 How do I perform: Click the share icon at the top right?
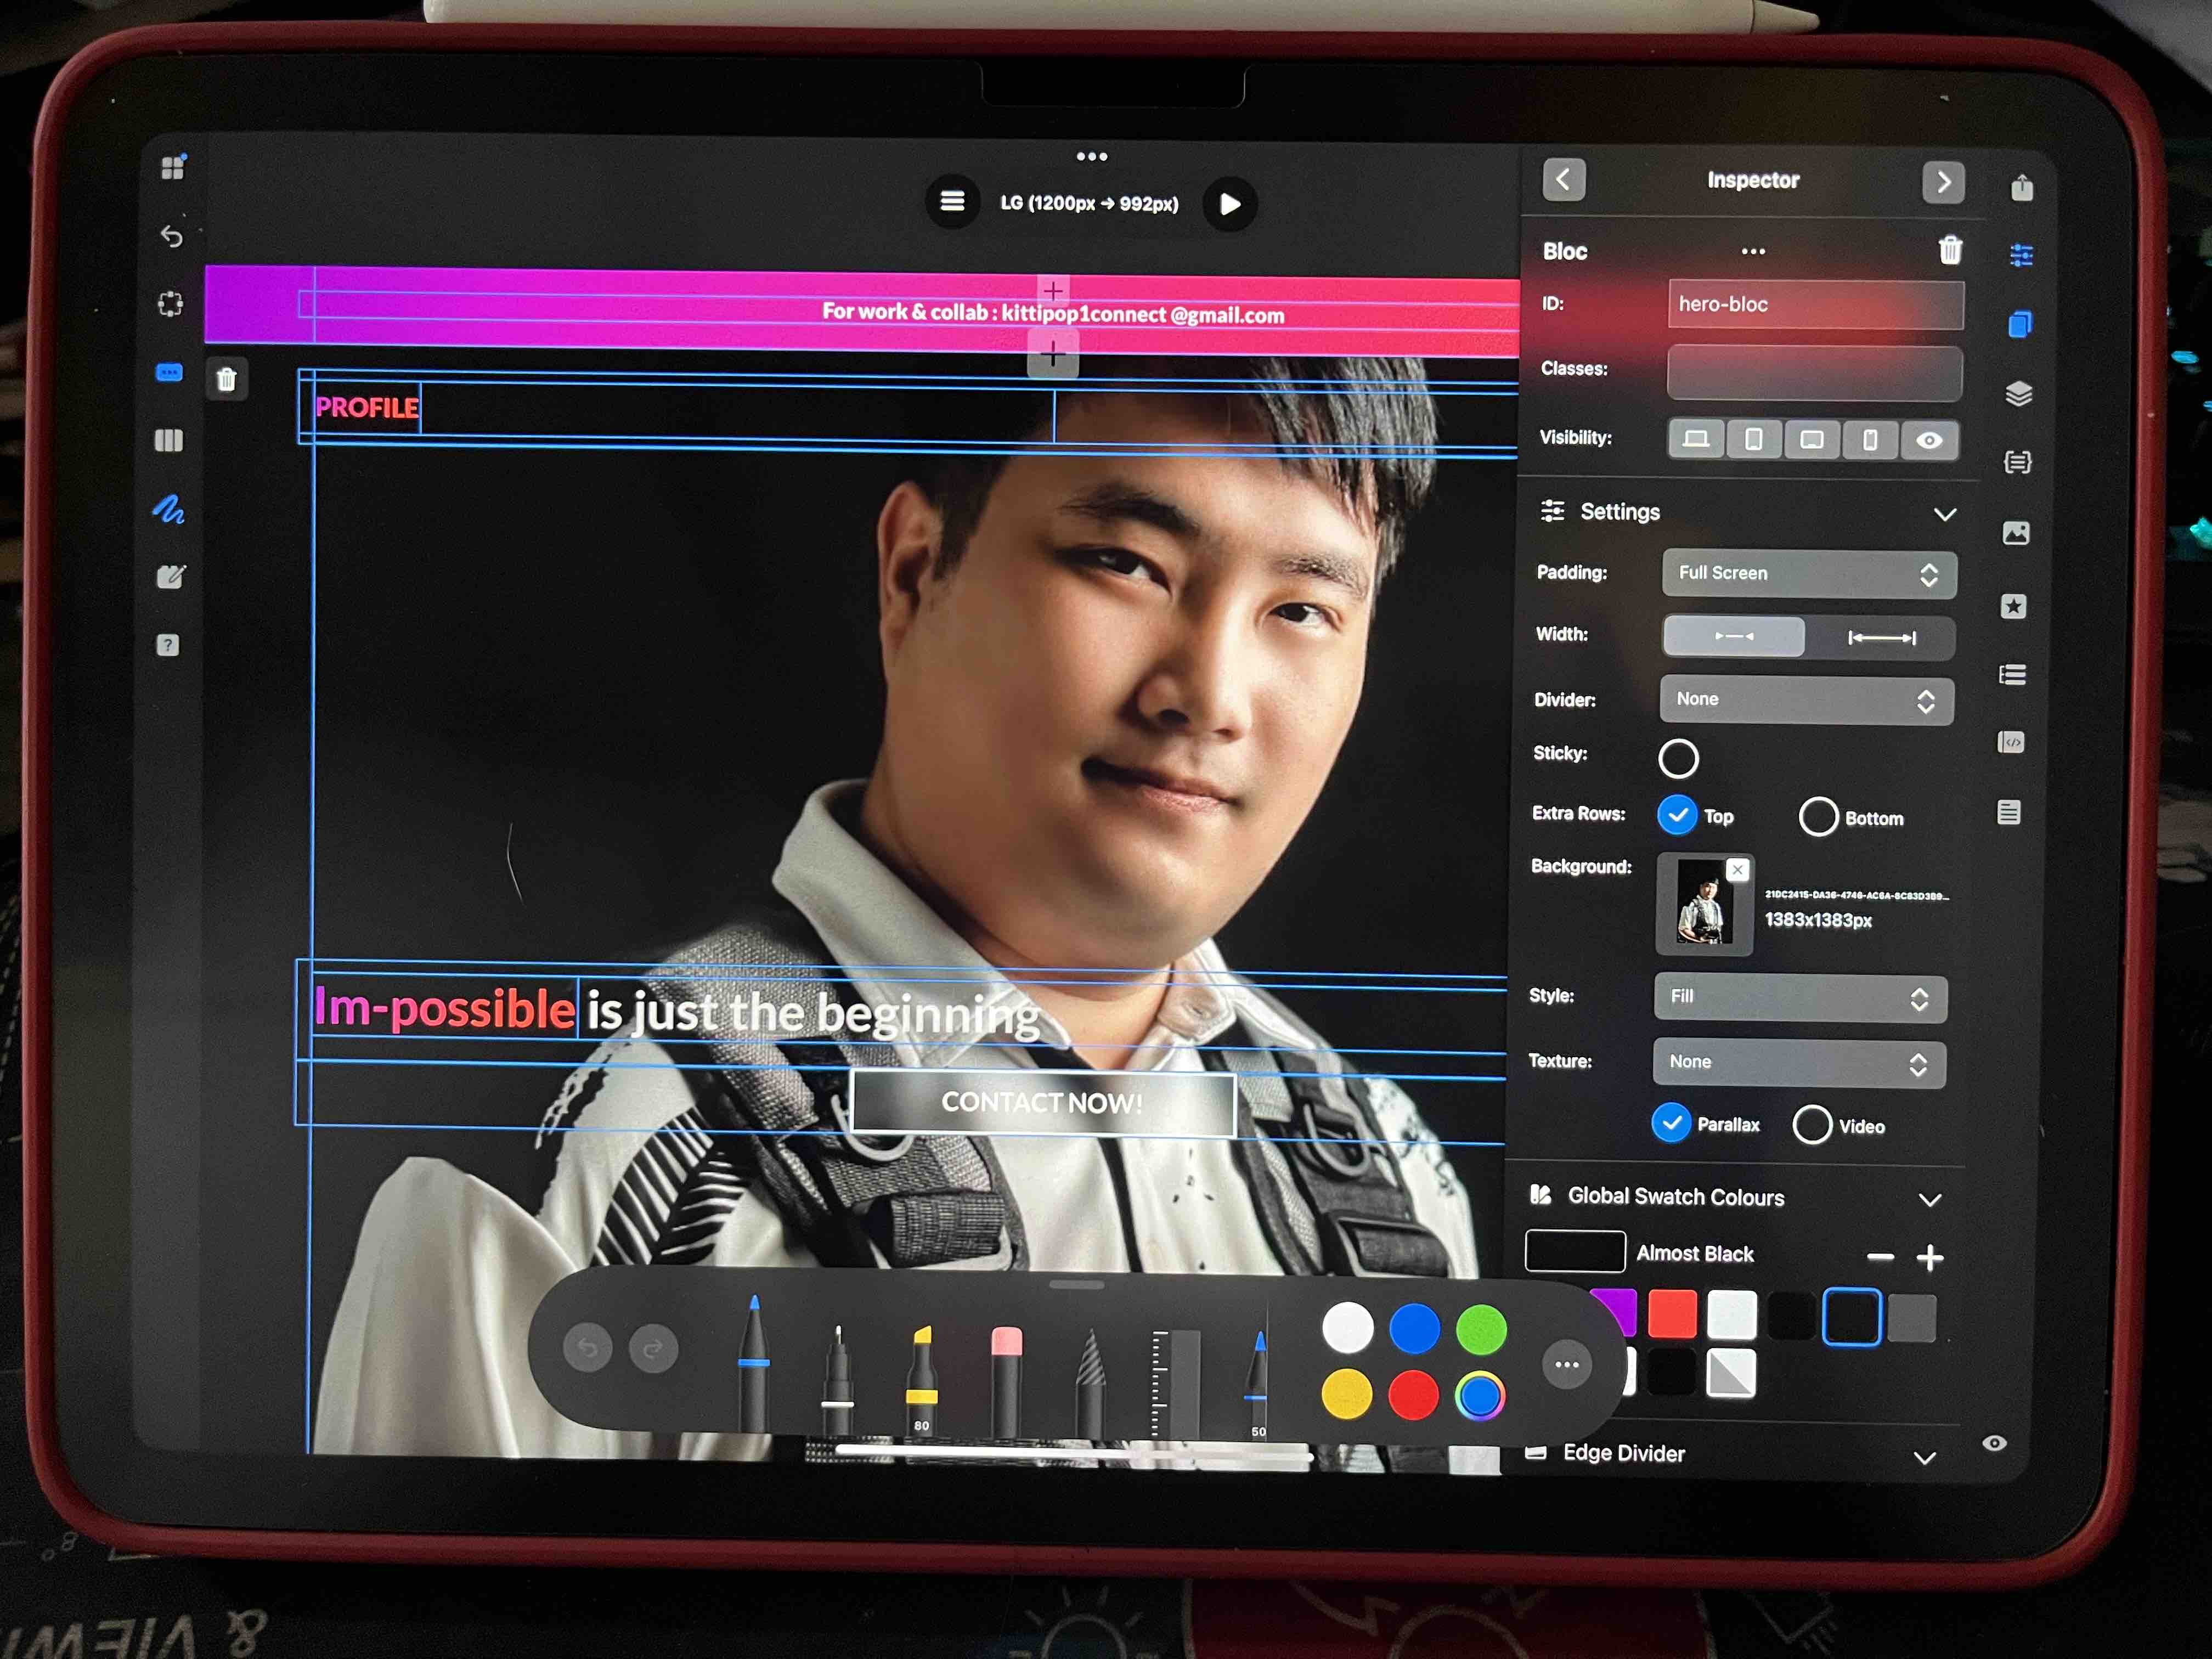(2021, 188)
